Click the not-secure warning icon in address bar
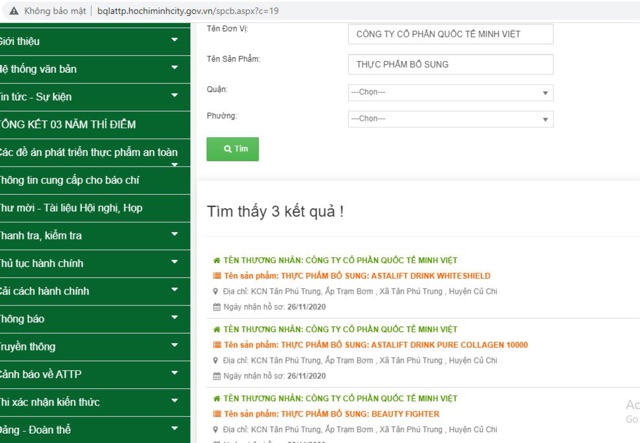 (x=14, y=11)
